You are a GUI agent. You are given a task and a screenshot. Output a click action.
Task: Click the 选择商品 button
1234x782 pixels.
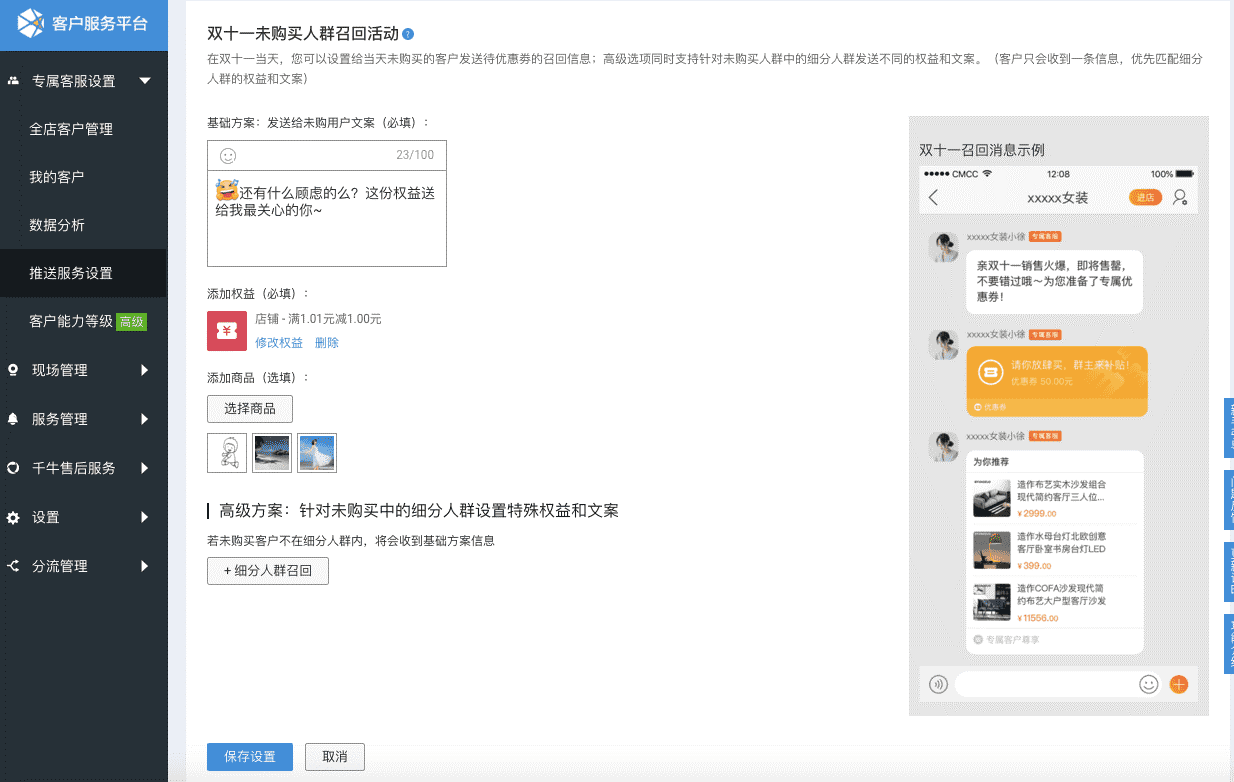click(250, 408)
